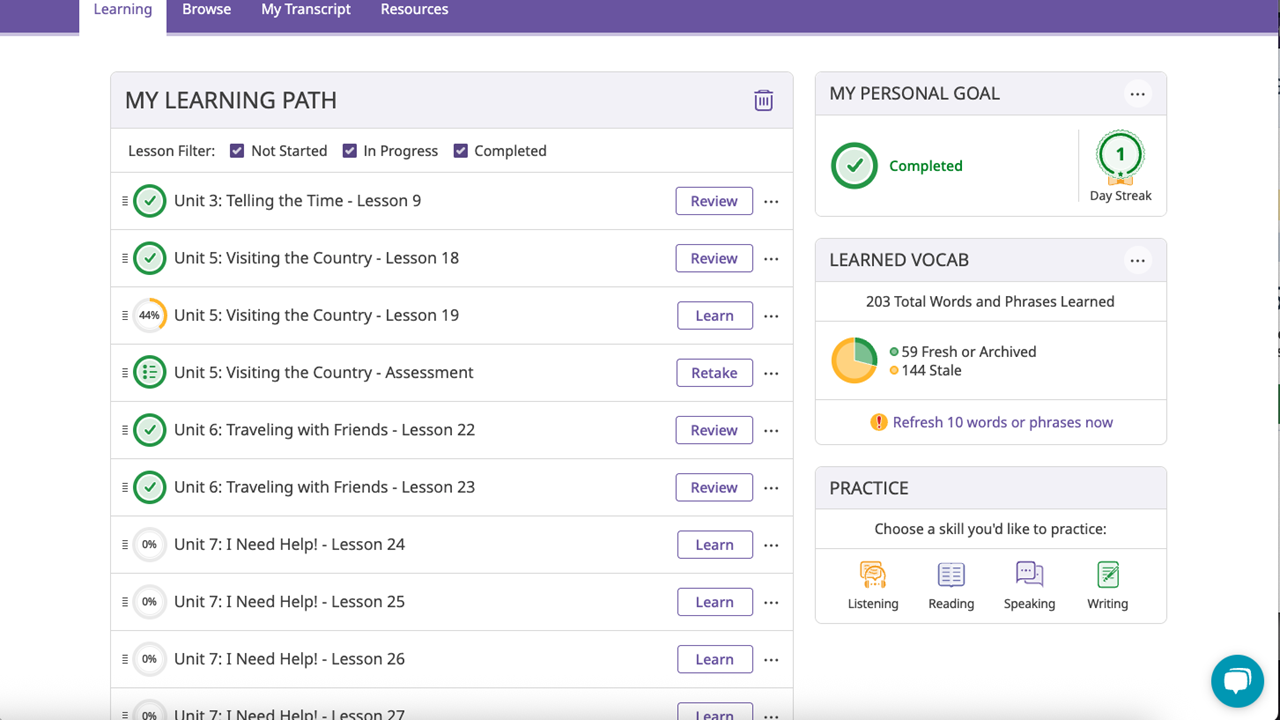Viewport: 1280px width, 720px height.
Task: Open more options for Unit 5 Assessment
Action: click(x=771, y=373)
